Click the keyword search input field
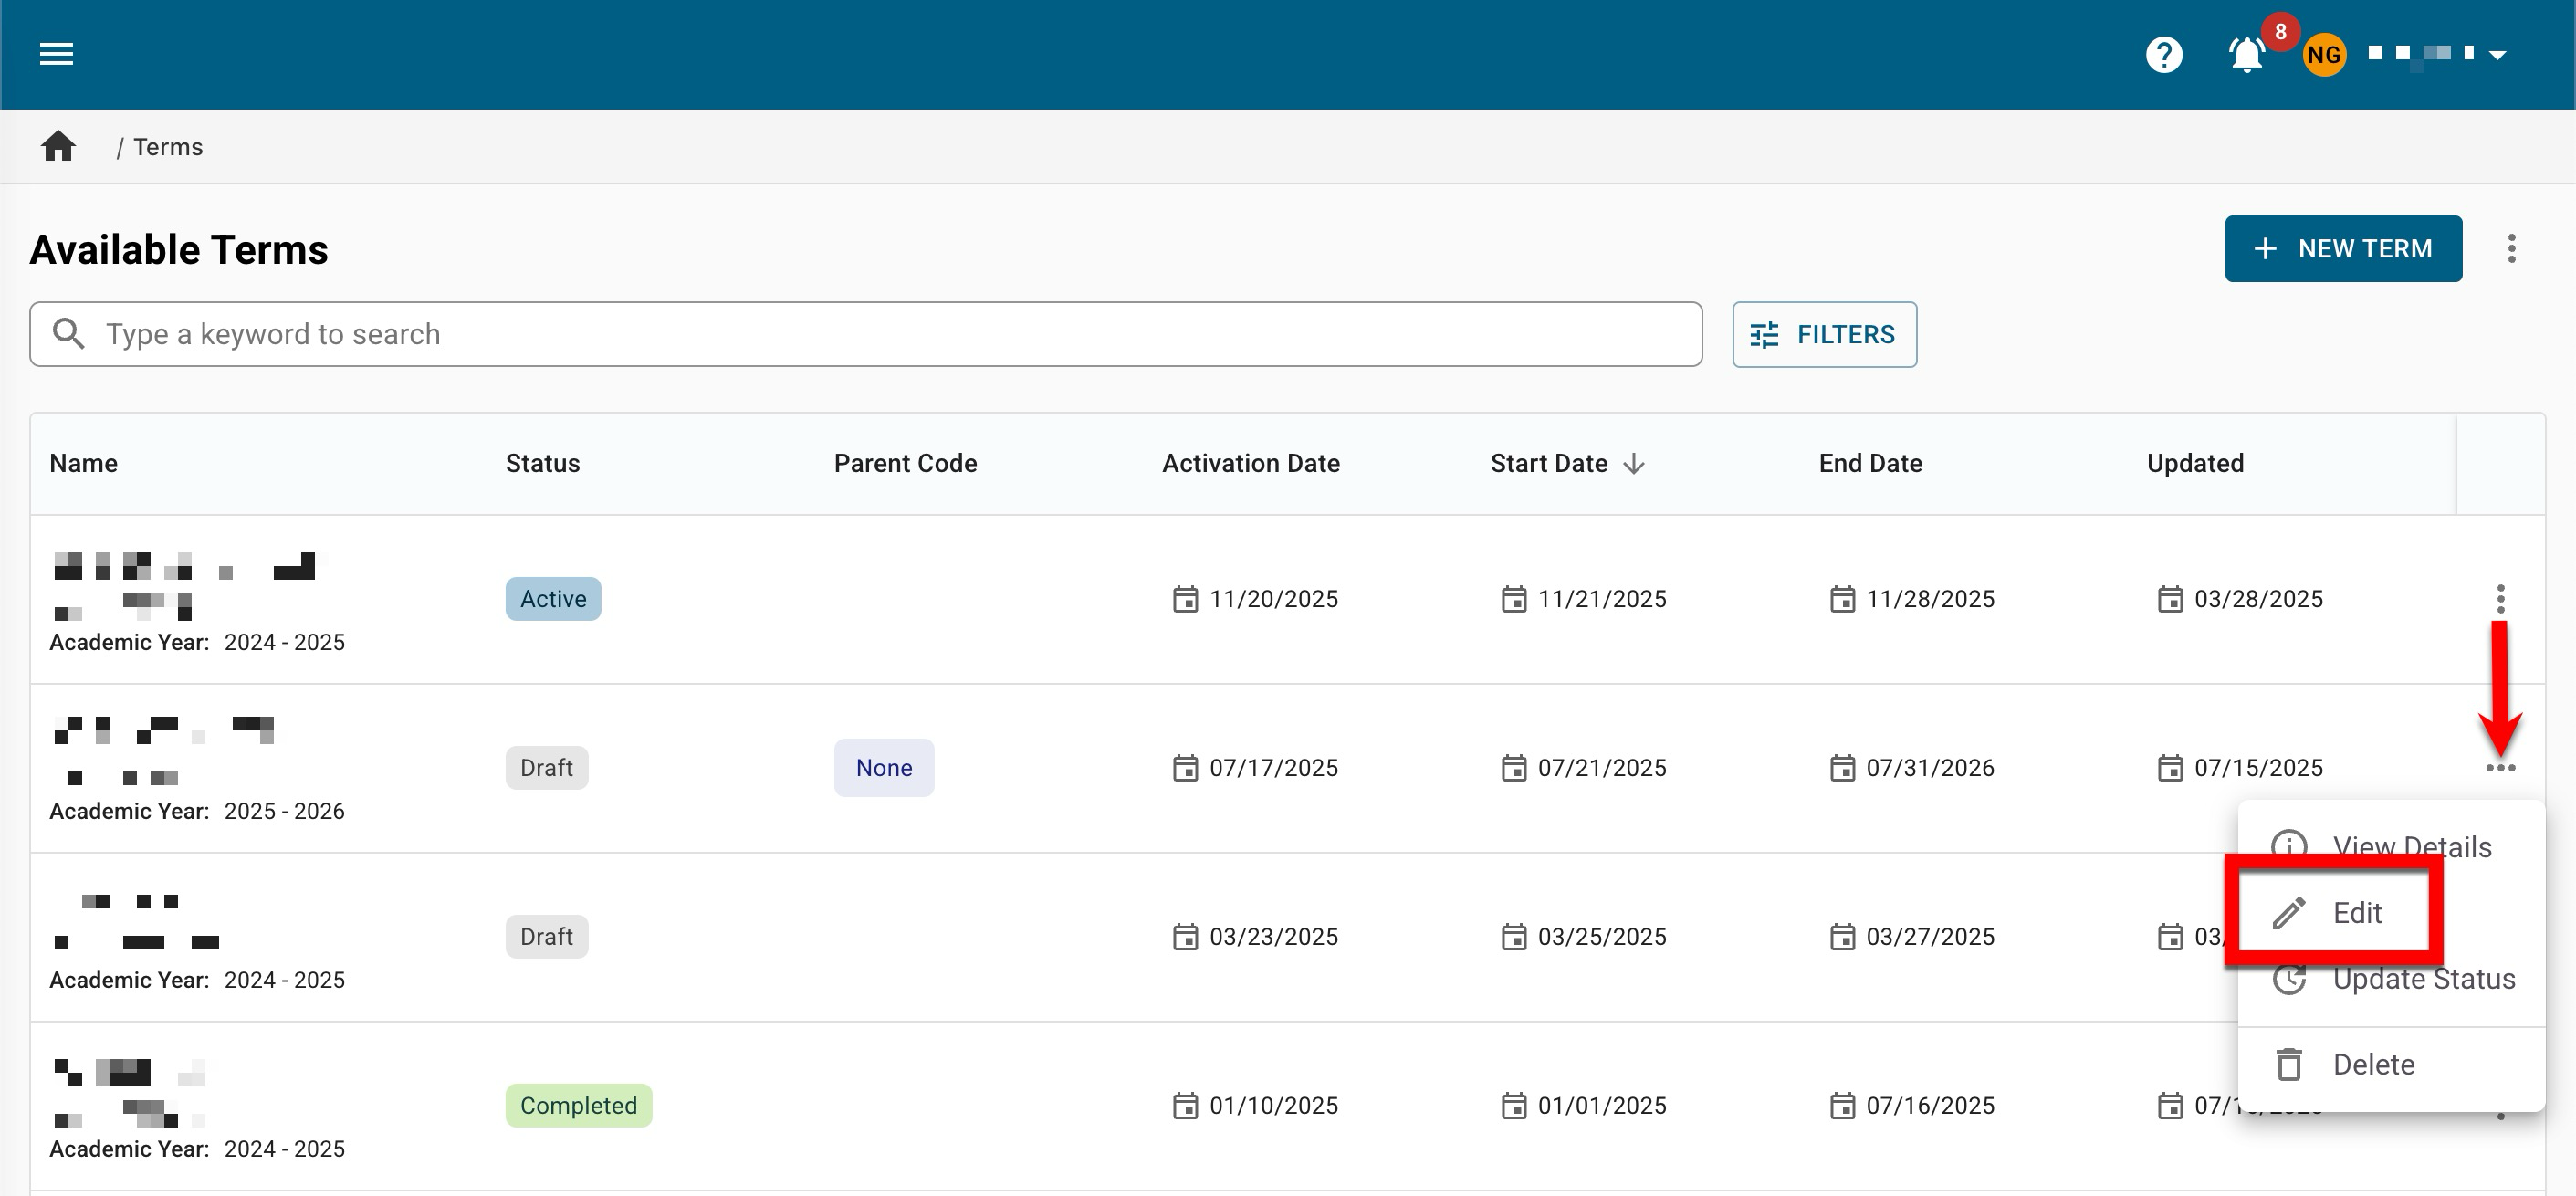2576x1196 pixels. (880, 334)
